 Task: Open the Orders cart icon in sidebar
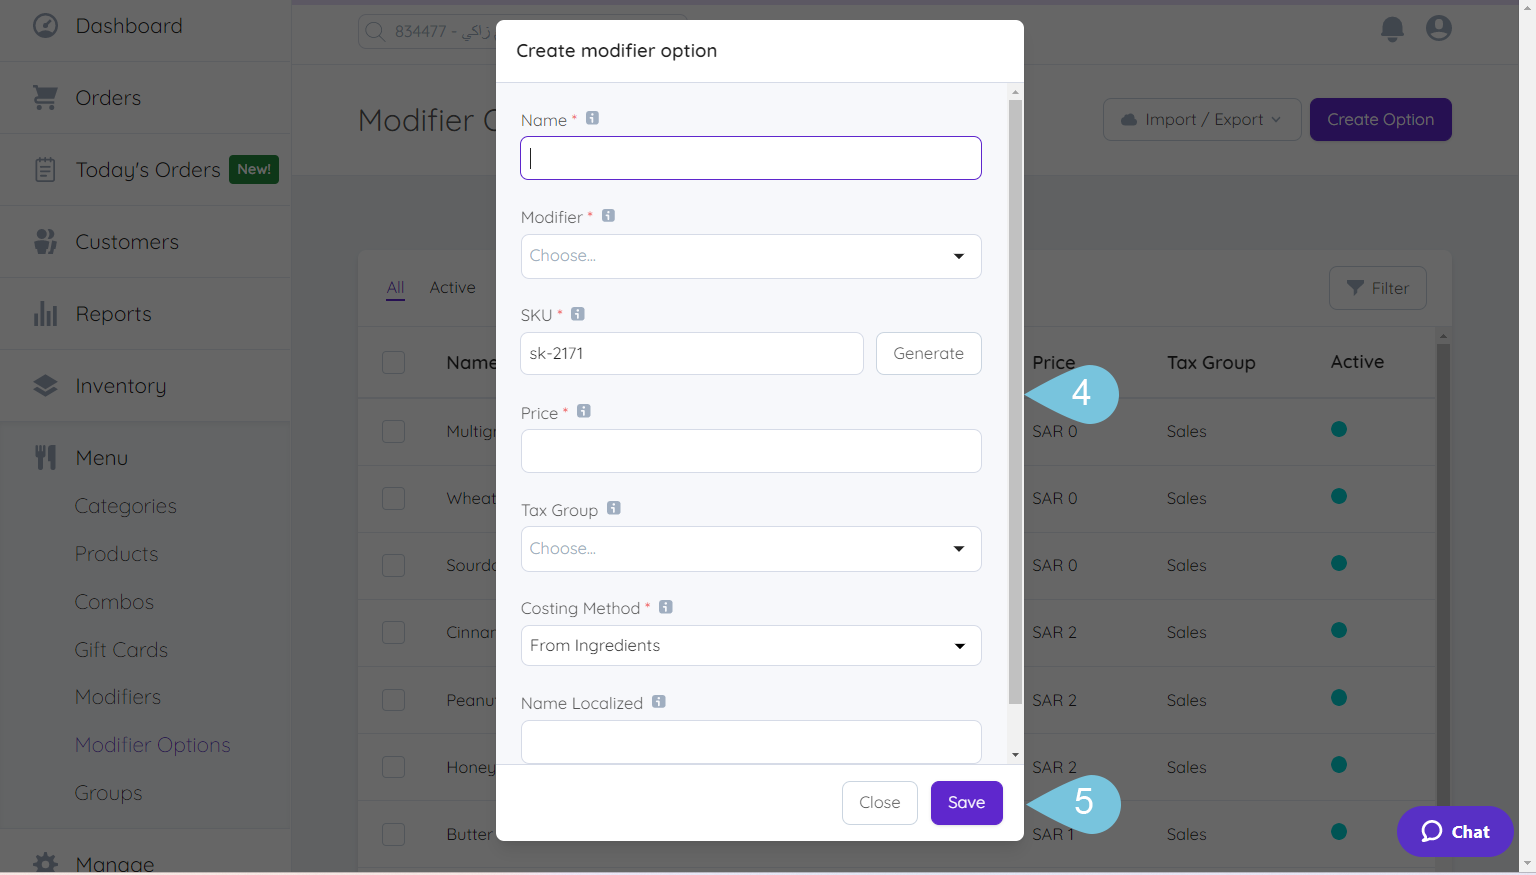pyautogui.click(x=45, y=97)
